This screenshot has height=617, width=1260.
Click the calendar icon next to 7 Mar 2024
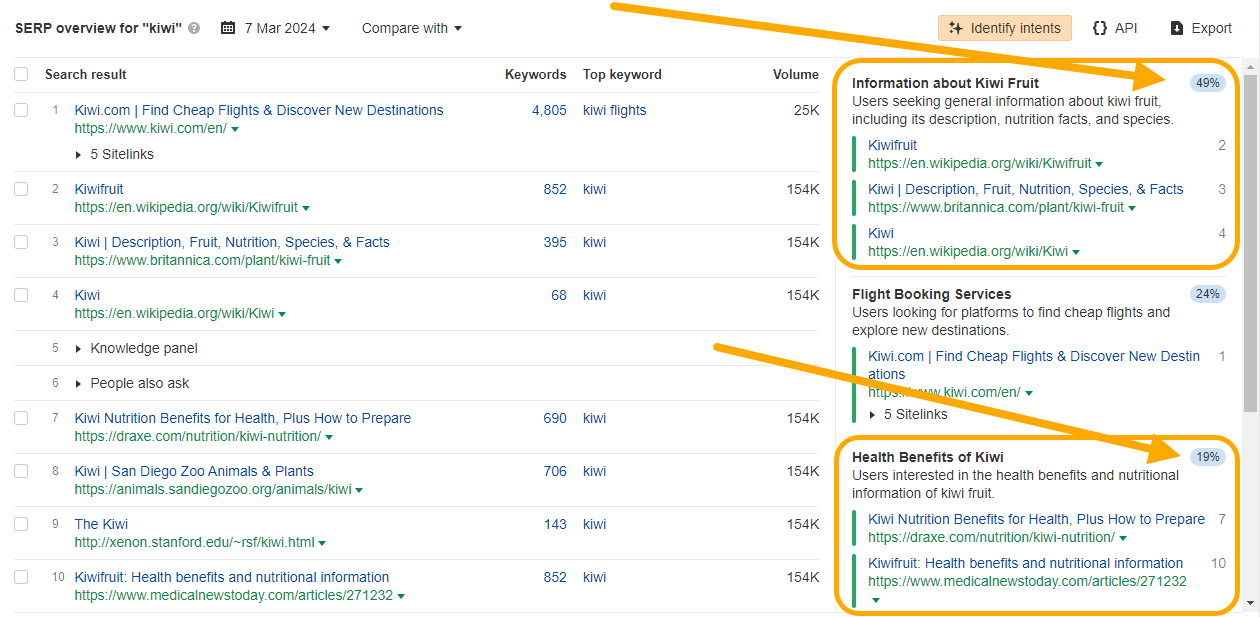click(228, 28)
